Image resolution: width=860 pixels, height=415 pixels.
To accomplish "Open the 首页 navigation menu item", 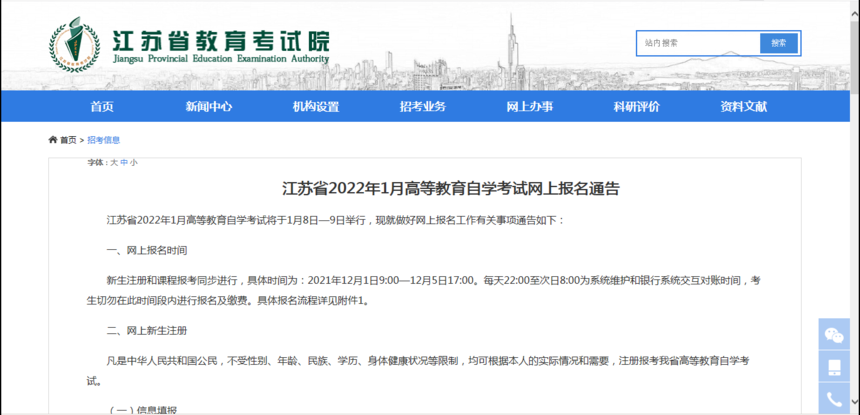I will coord(102,106).
